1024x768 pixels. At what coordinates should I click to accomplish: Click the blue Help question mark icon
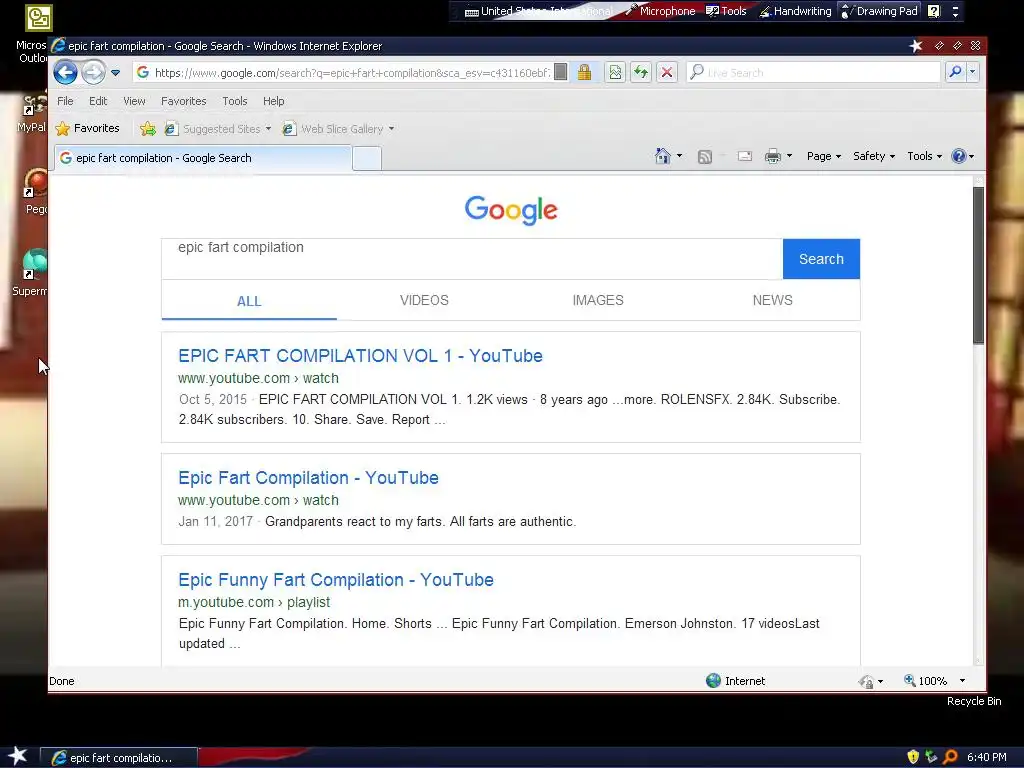959,156
